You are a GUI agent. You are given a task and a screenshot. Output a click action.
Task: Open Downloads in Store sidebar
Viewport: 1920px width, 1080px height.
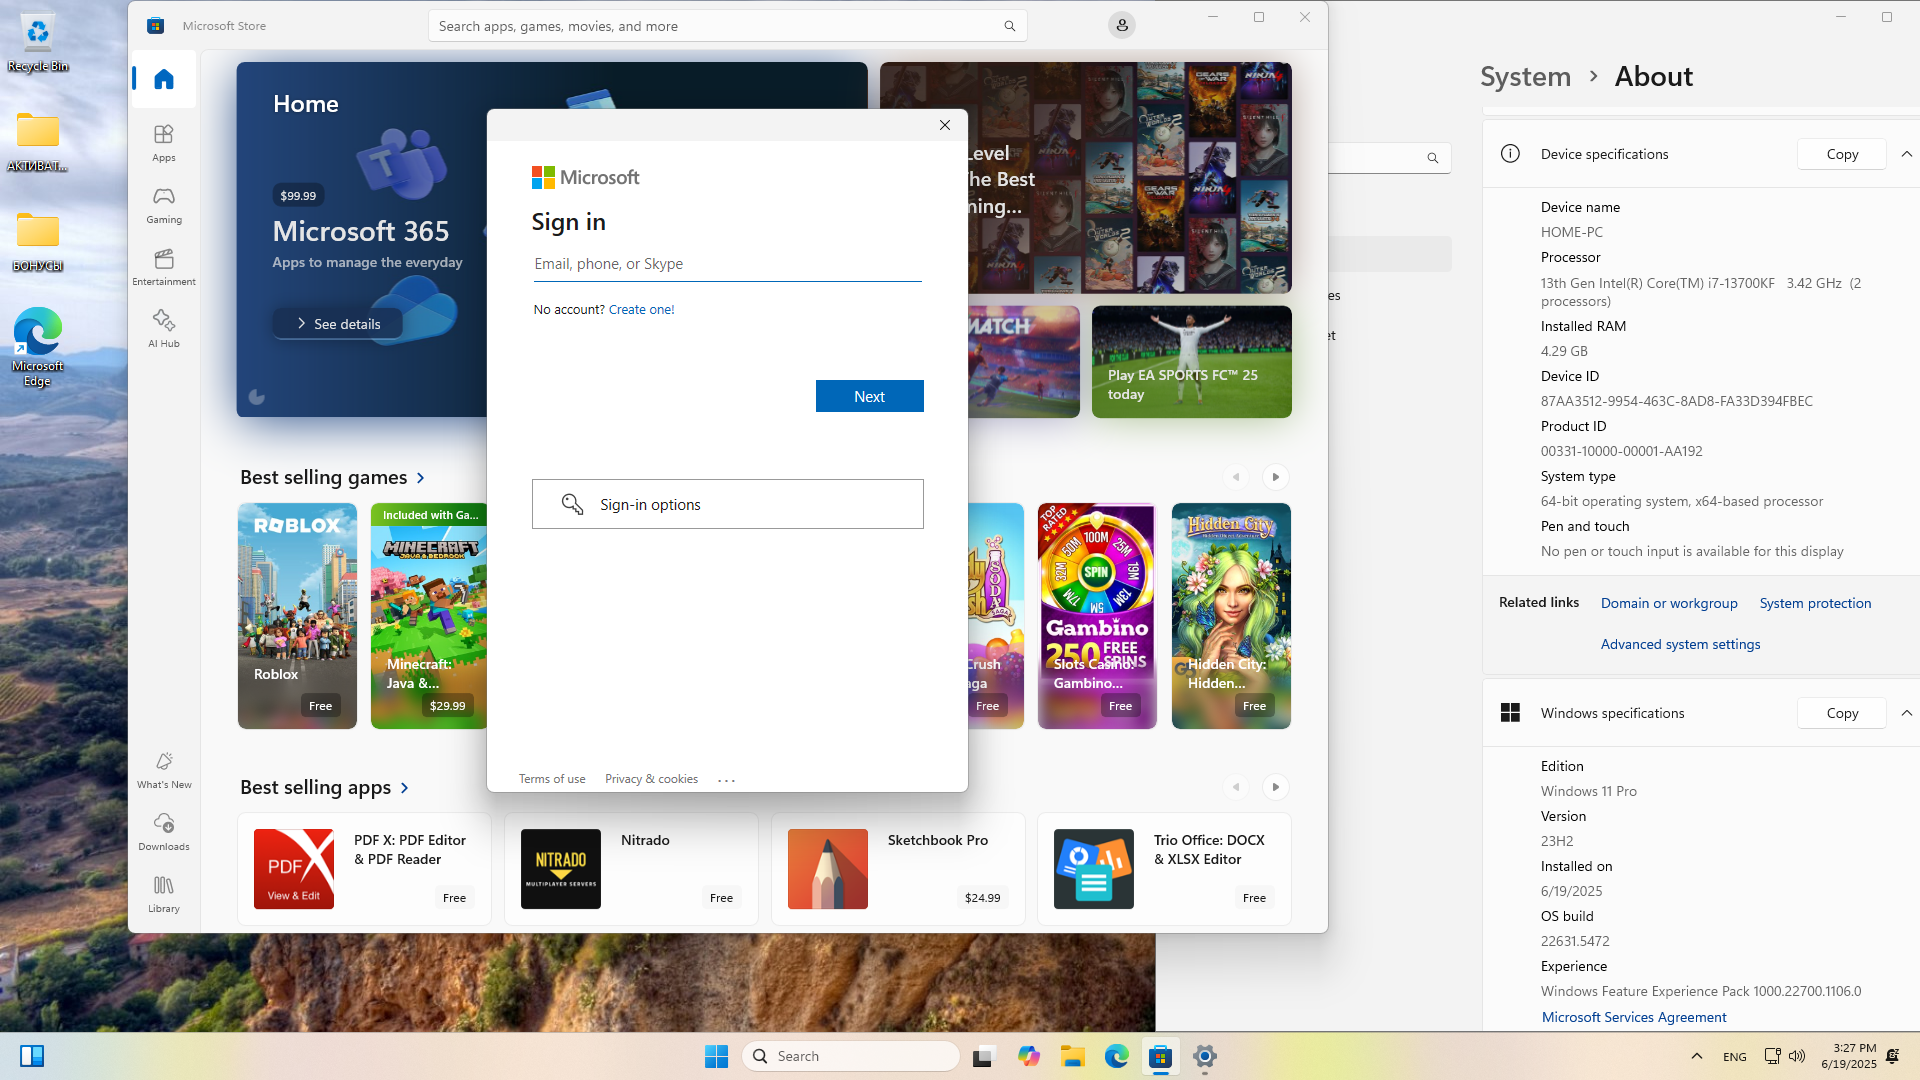pos(164,831)
